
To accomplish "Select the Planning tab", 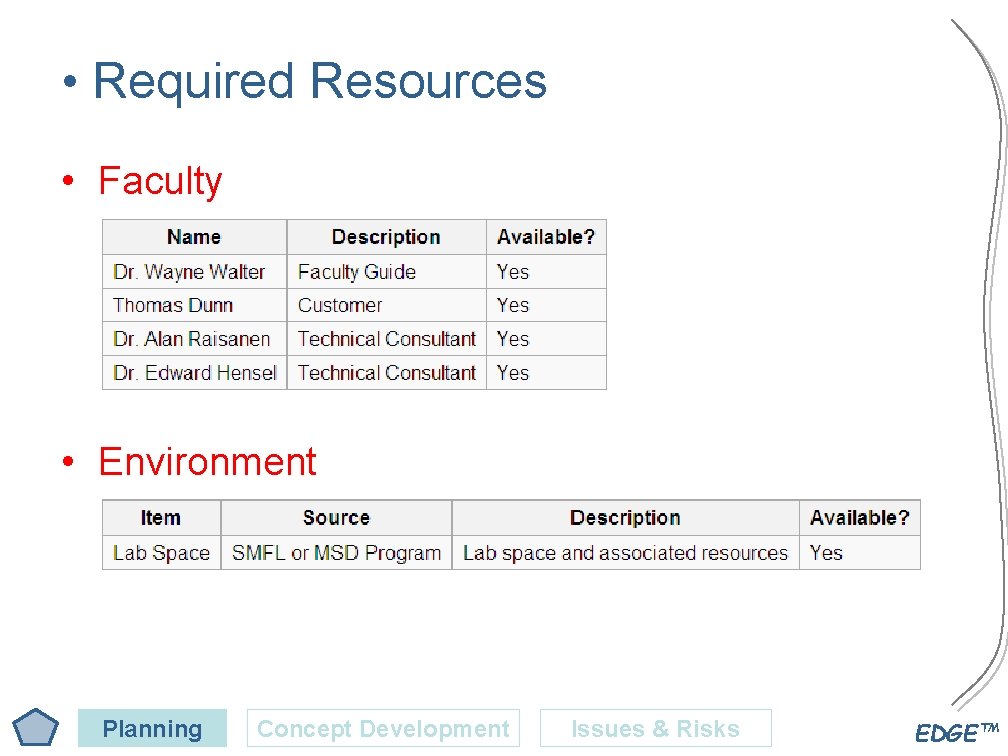I will point(151,729).
